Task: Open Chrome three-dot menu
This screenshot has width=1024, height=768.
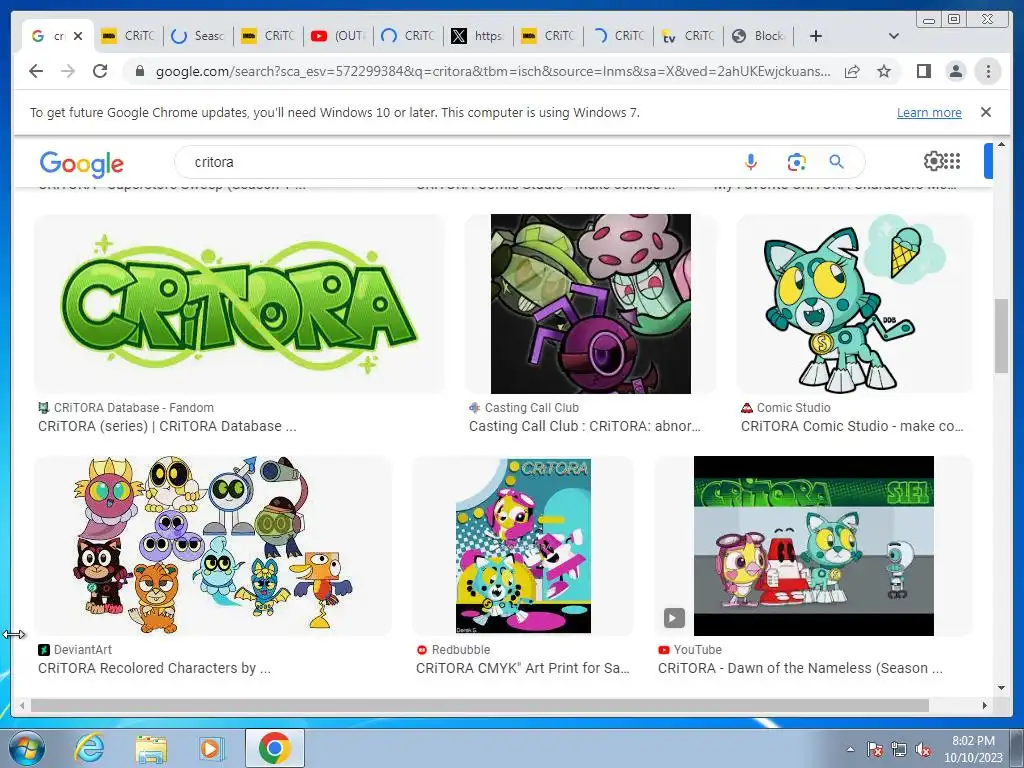Action: coord(988,71)
